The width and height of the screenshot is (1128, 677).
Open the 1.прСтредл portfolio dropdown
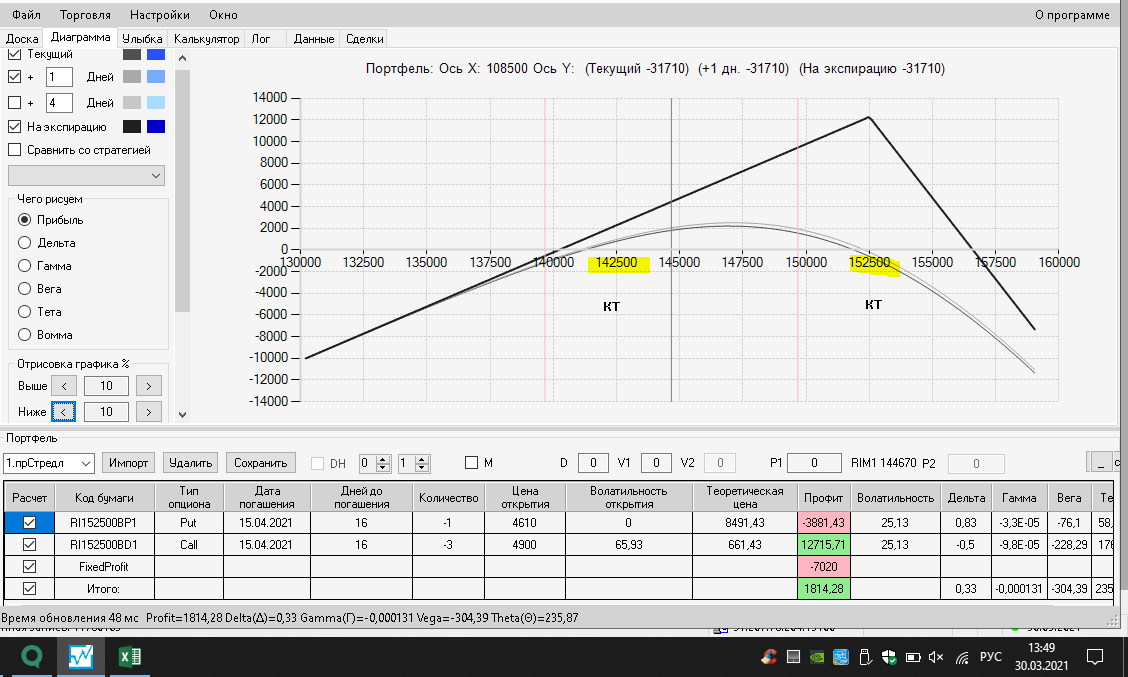pyautogui.click(x=49, y=463)
